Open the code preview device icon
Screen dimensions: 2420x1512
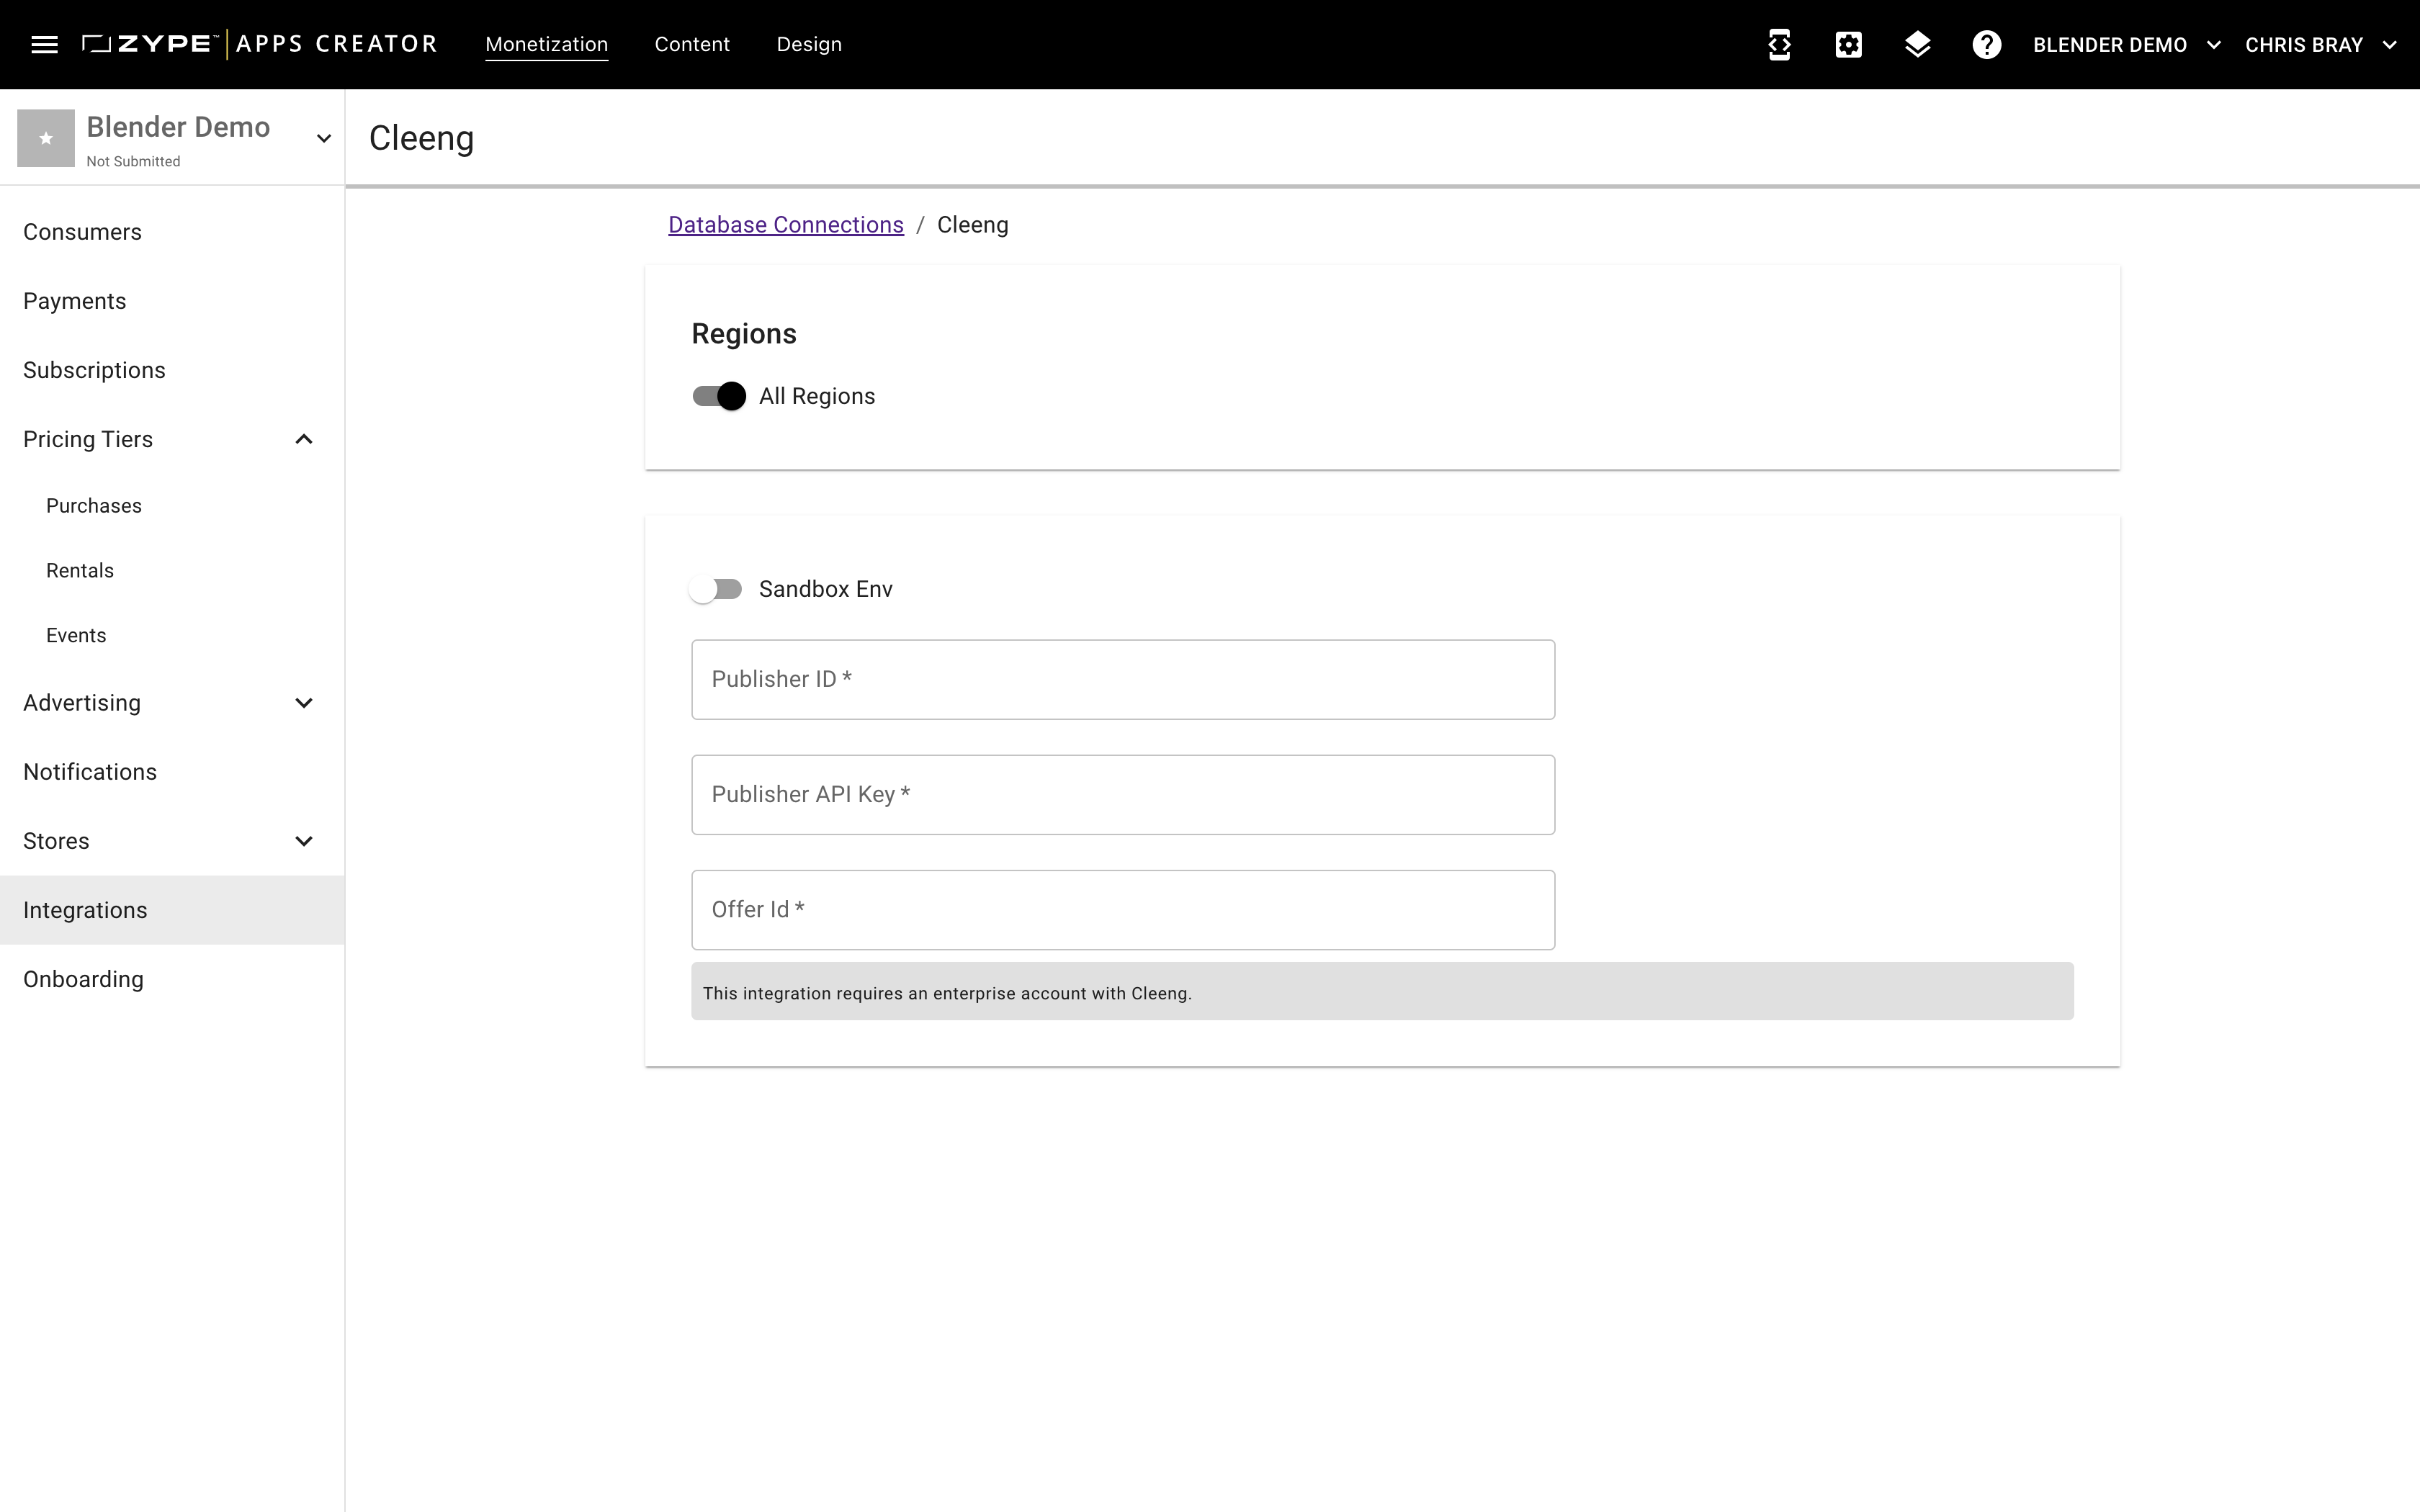[x=1779, y=44]
